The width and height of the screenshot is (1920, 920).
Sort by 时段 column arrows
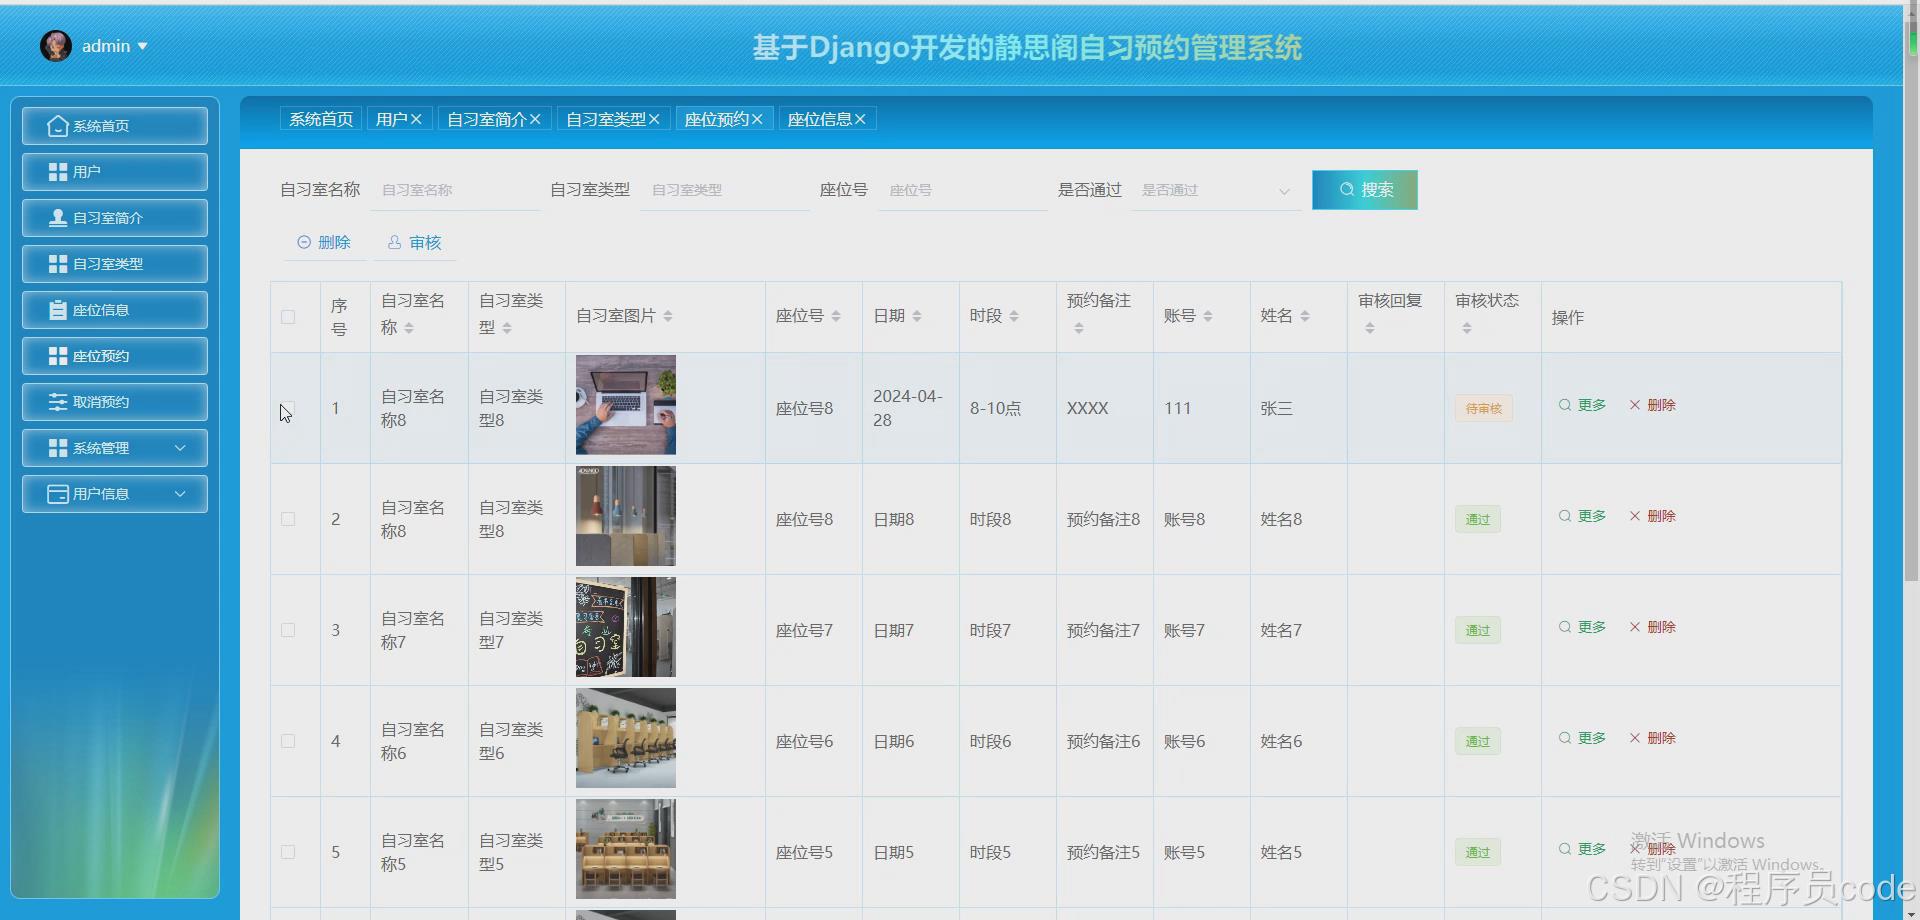(1014, 316)
